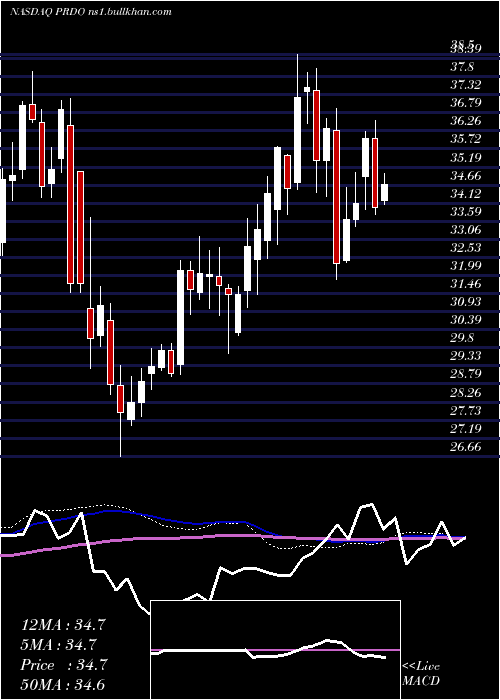500x700 pixels.
Task: Click the 35.19 price axis label
Action: [466, 157]
